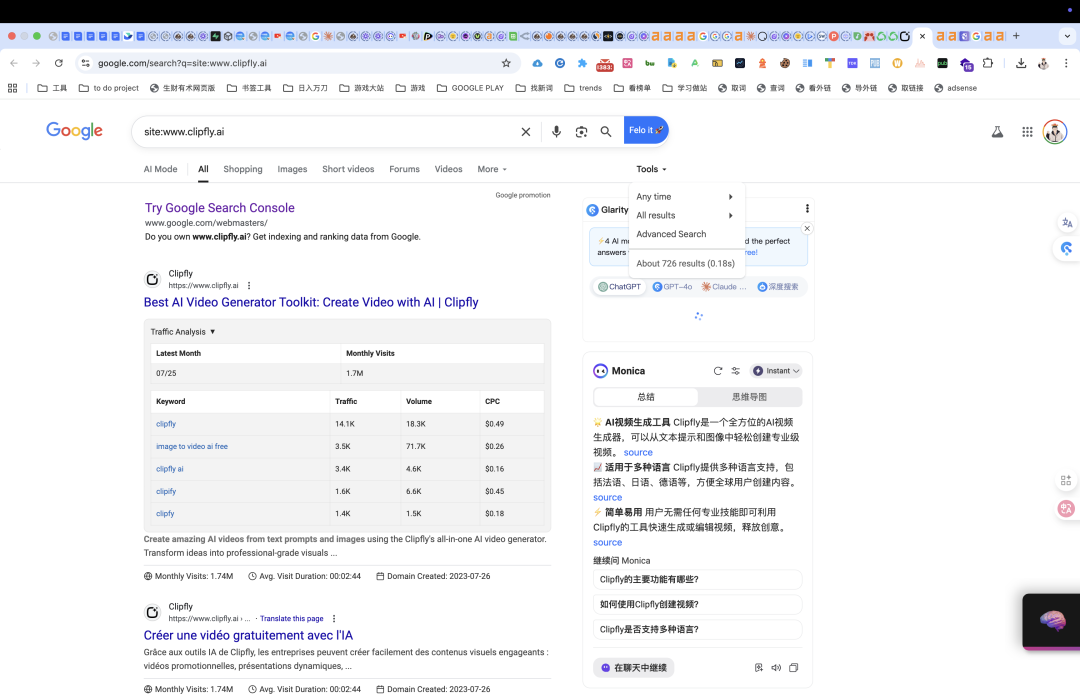Open the Tools dropdown
The width and height of the screenshot is (1080, 698).
[x=652, y=169]
